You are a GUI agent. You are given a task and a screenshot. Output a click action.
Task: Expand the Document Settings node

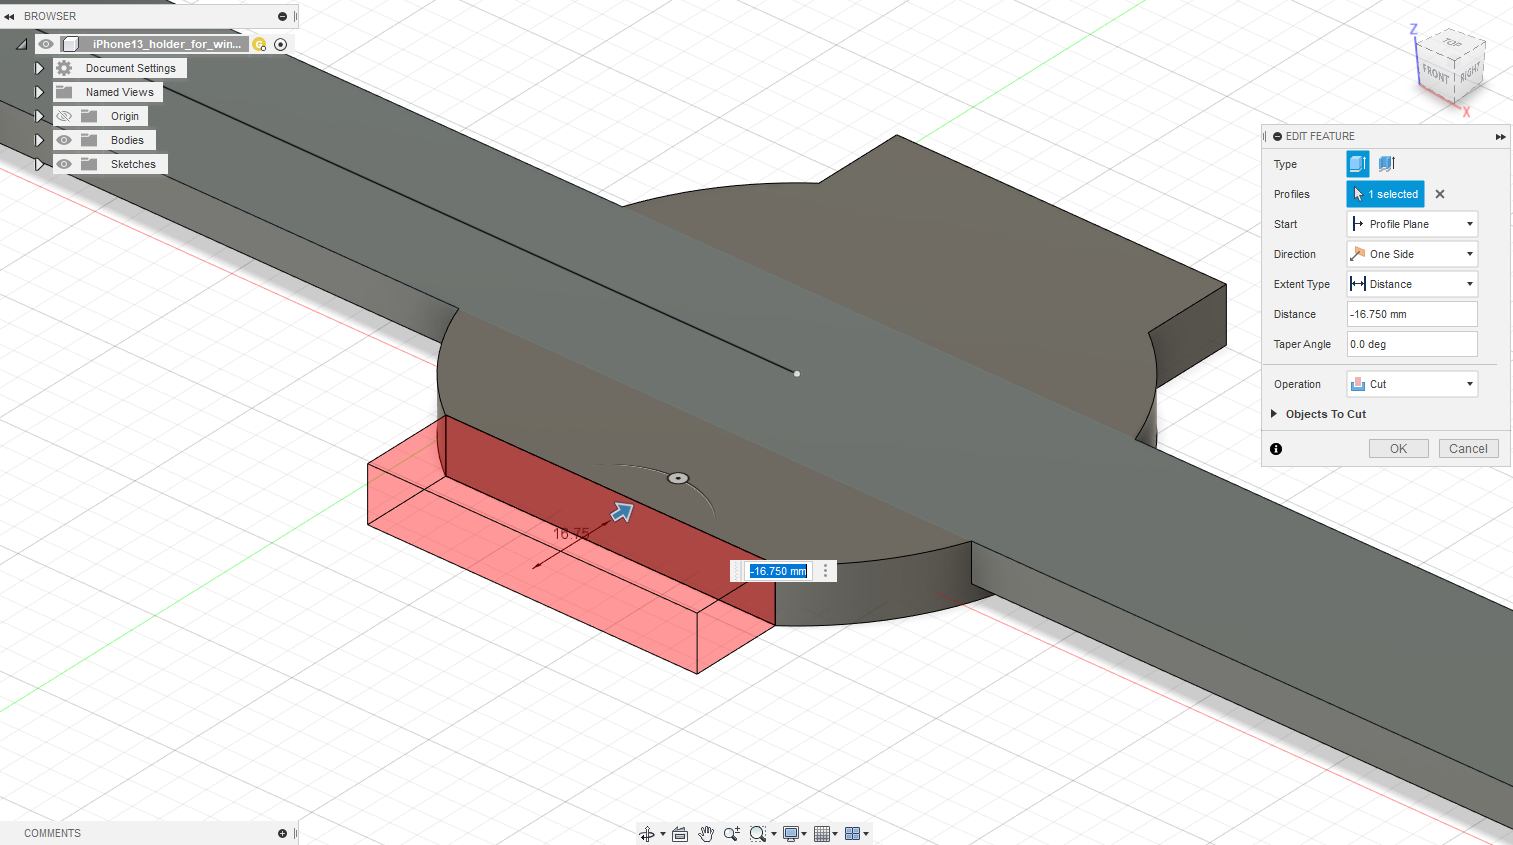point(39,68)
